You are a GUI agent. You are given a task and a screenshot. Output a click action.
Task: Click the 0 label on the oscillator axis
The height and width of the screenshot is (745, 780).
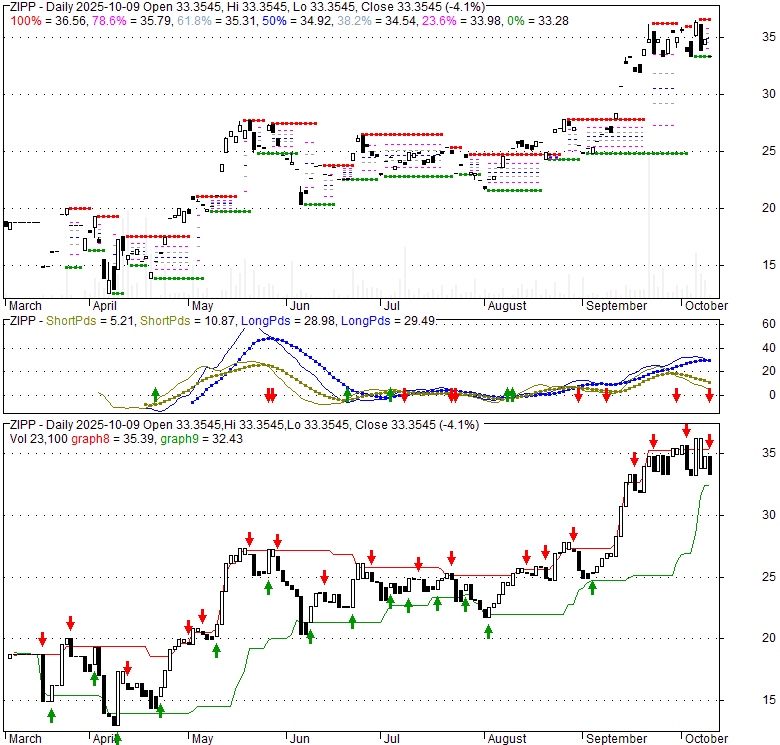(772, 395)
